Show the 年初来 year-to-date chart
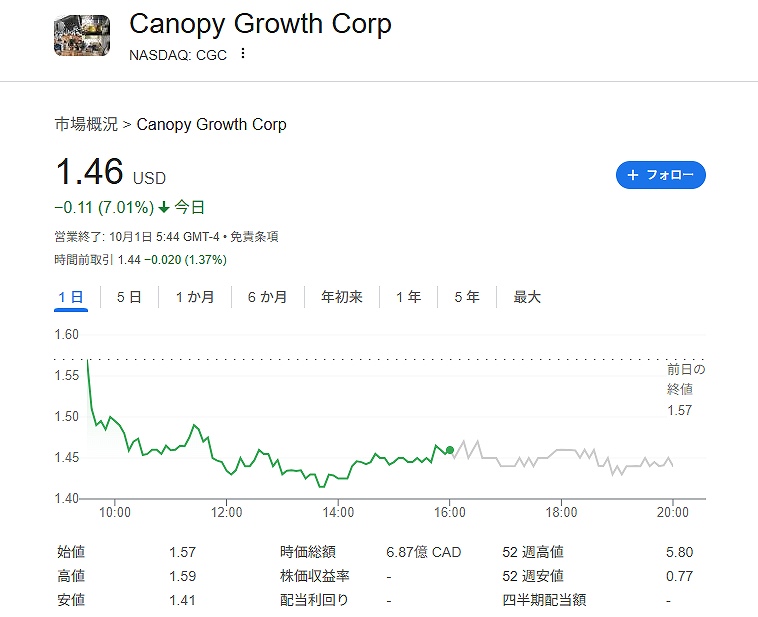Viewport: 758px width, 617px height. pos(341,297)
